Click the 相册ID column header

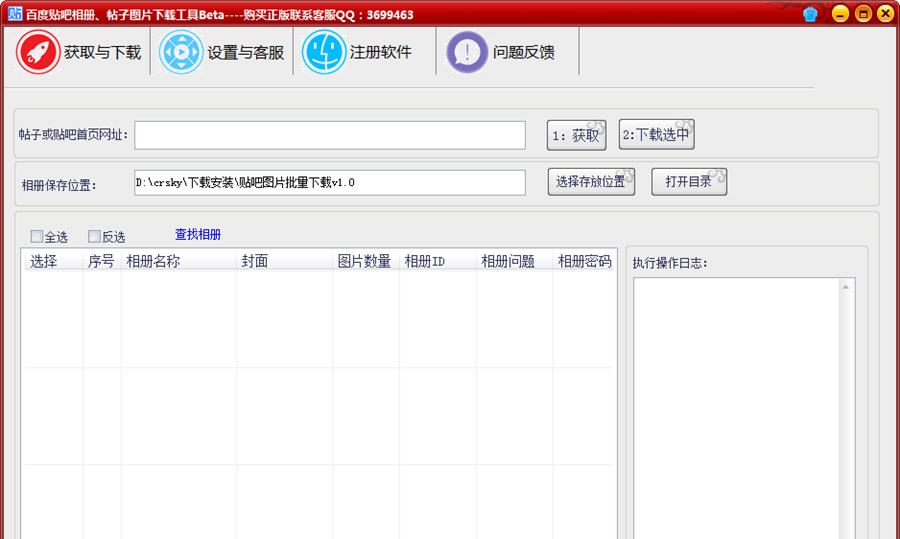(438, 262)
